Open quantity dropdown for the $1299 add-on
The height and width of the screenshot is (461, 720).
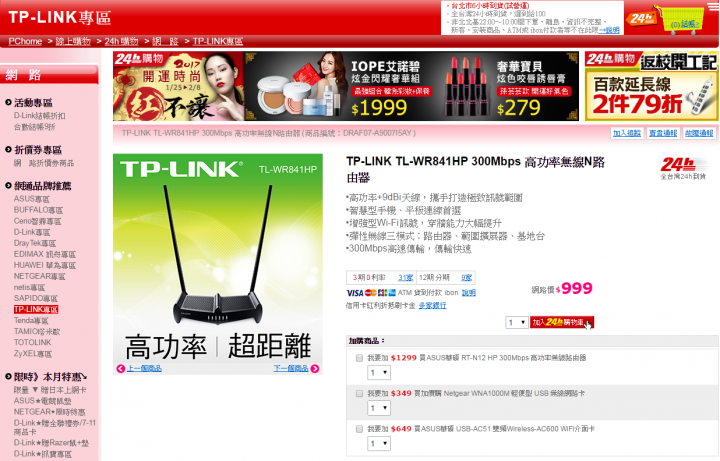tap(379, 372)
